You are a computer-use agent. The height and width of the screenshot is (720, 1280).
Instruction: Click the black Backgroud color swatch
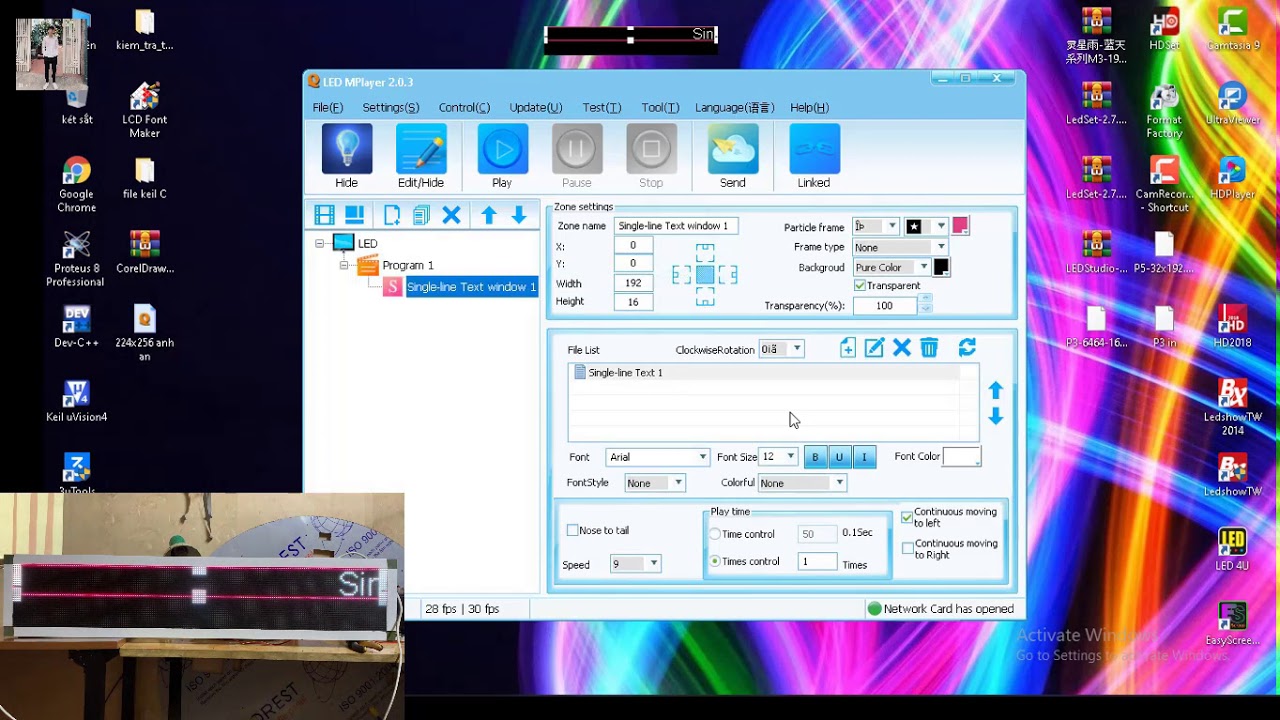pyautogui.click(x=941, y=267)
